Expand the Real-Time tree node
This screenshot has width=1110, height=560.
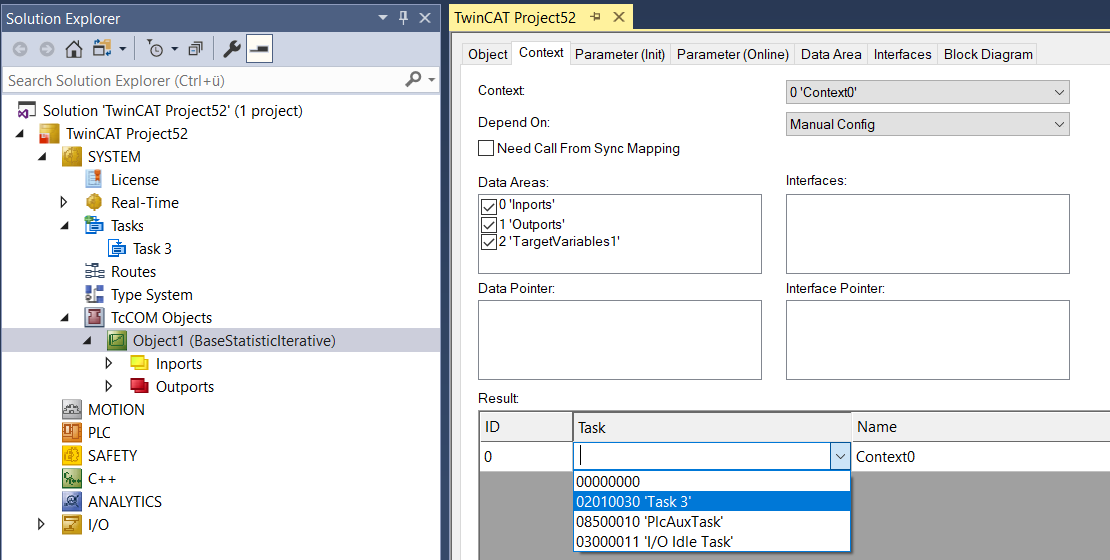[64, 202]
